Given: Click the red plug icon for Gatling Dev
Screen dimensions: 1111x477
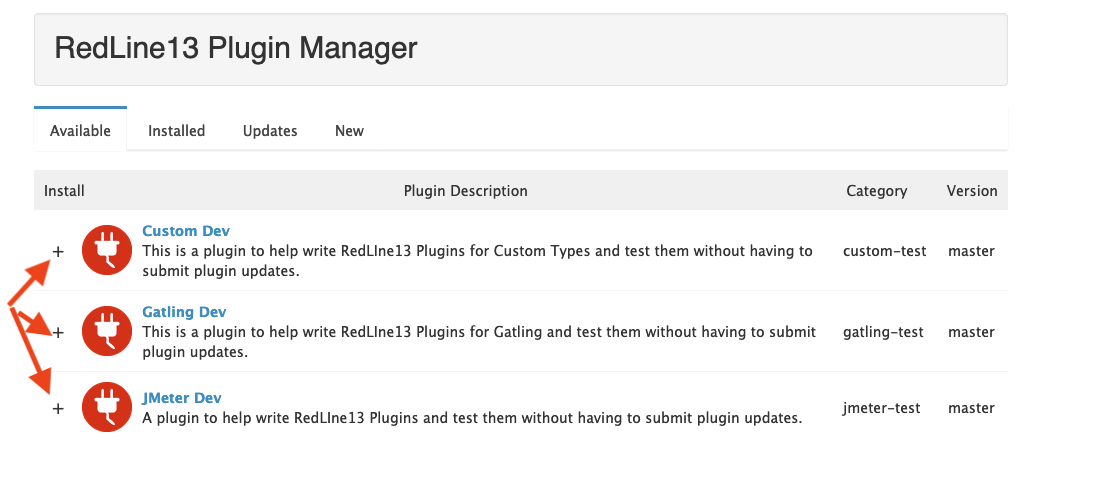Looking at the screenshot, I should (107, 331).
